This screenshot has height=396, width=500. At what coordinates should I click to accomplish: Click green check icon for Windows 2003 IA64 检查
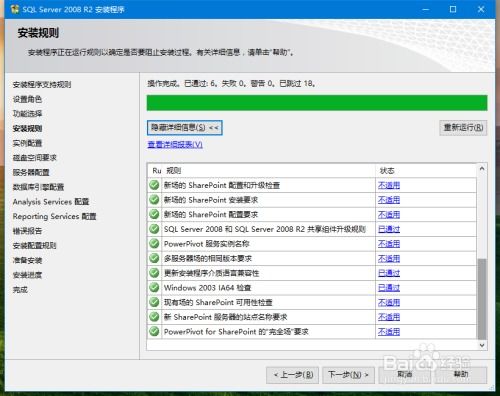(x=154, y=288)
